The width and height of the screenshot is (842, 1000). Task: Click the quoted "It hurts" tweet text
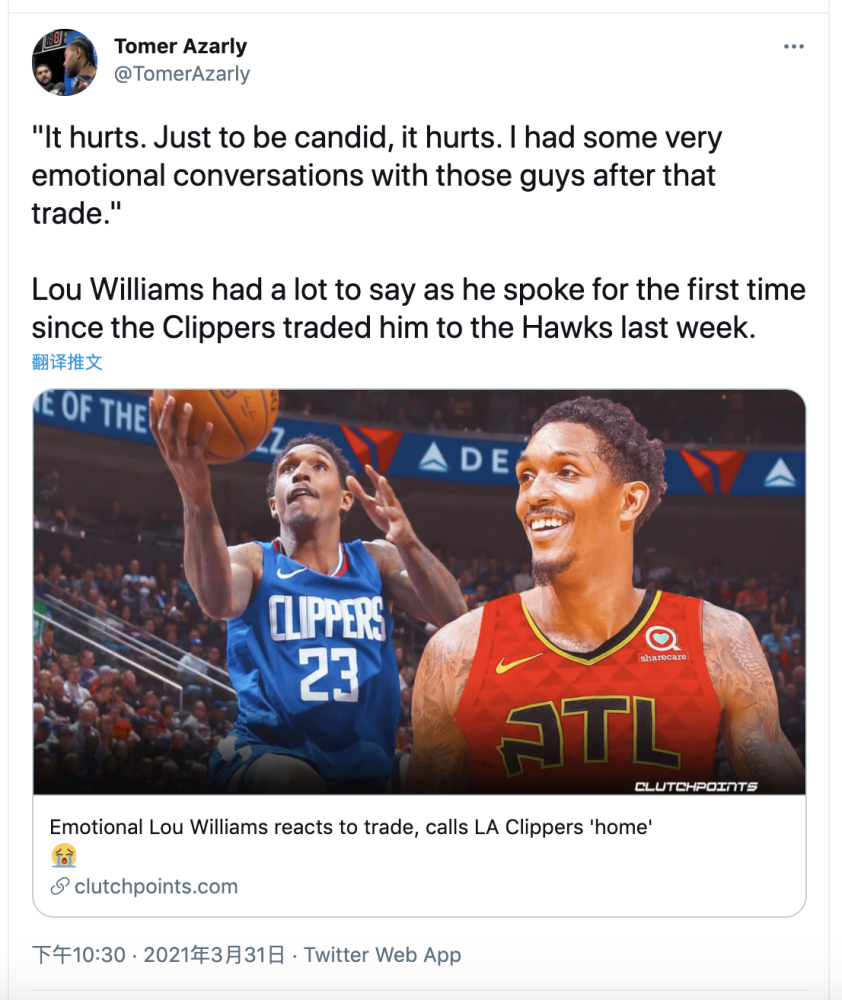pos(376,175)
